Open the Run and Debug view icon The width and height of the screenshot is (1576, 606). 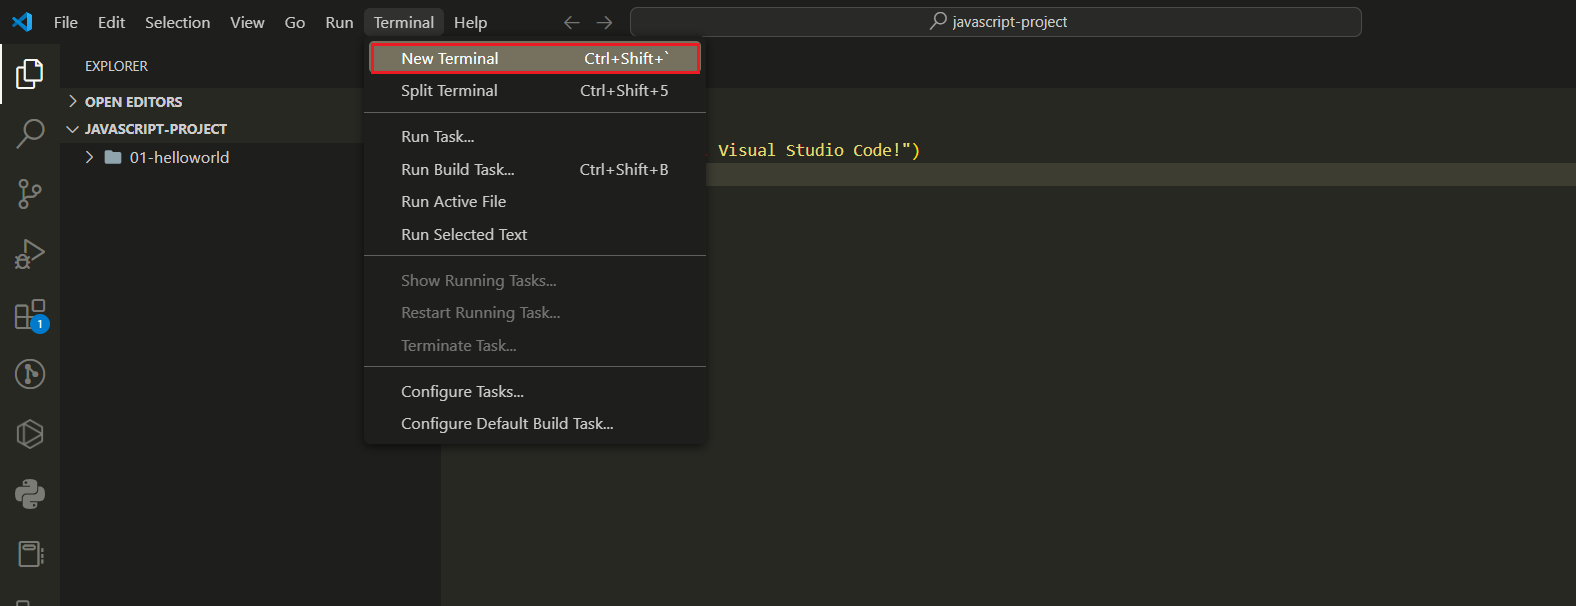30,254
